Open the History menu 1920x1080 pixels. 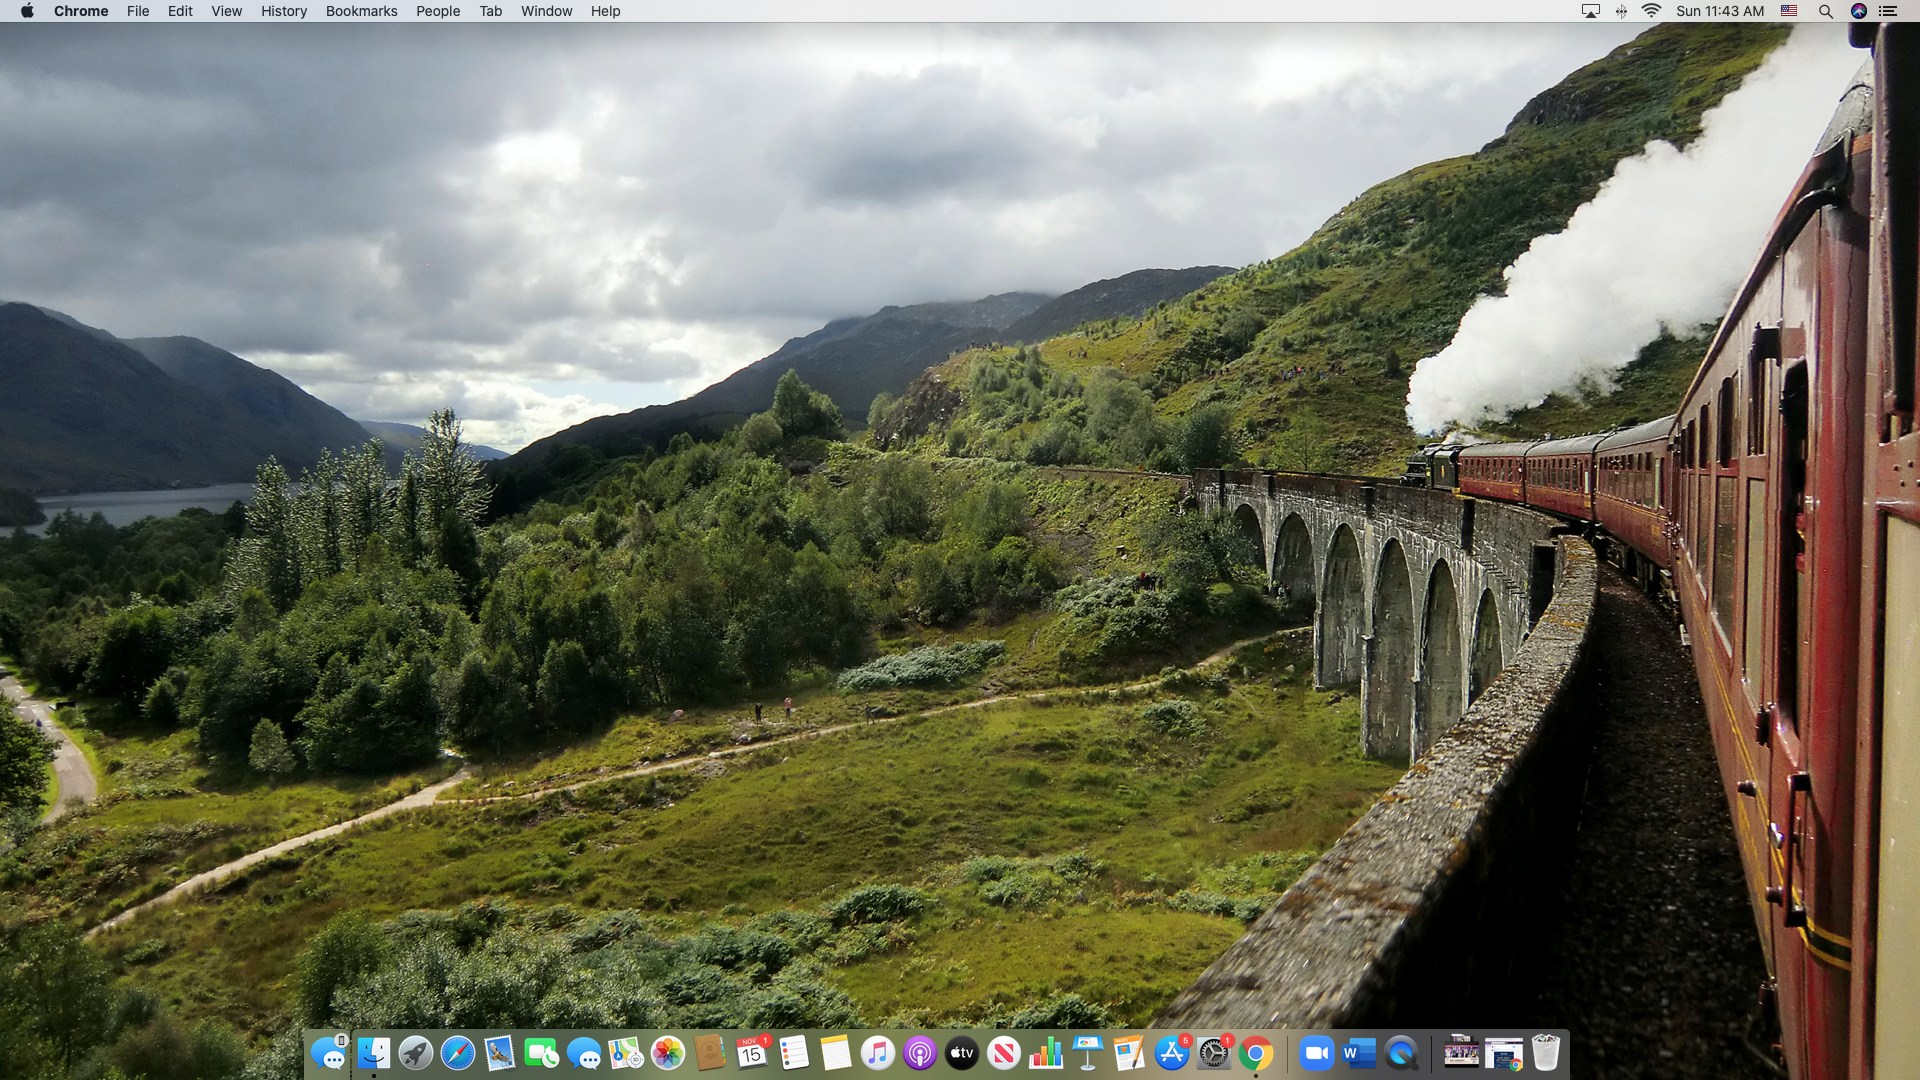(x=284, y=11)
